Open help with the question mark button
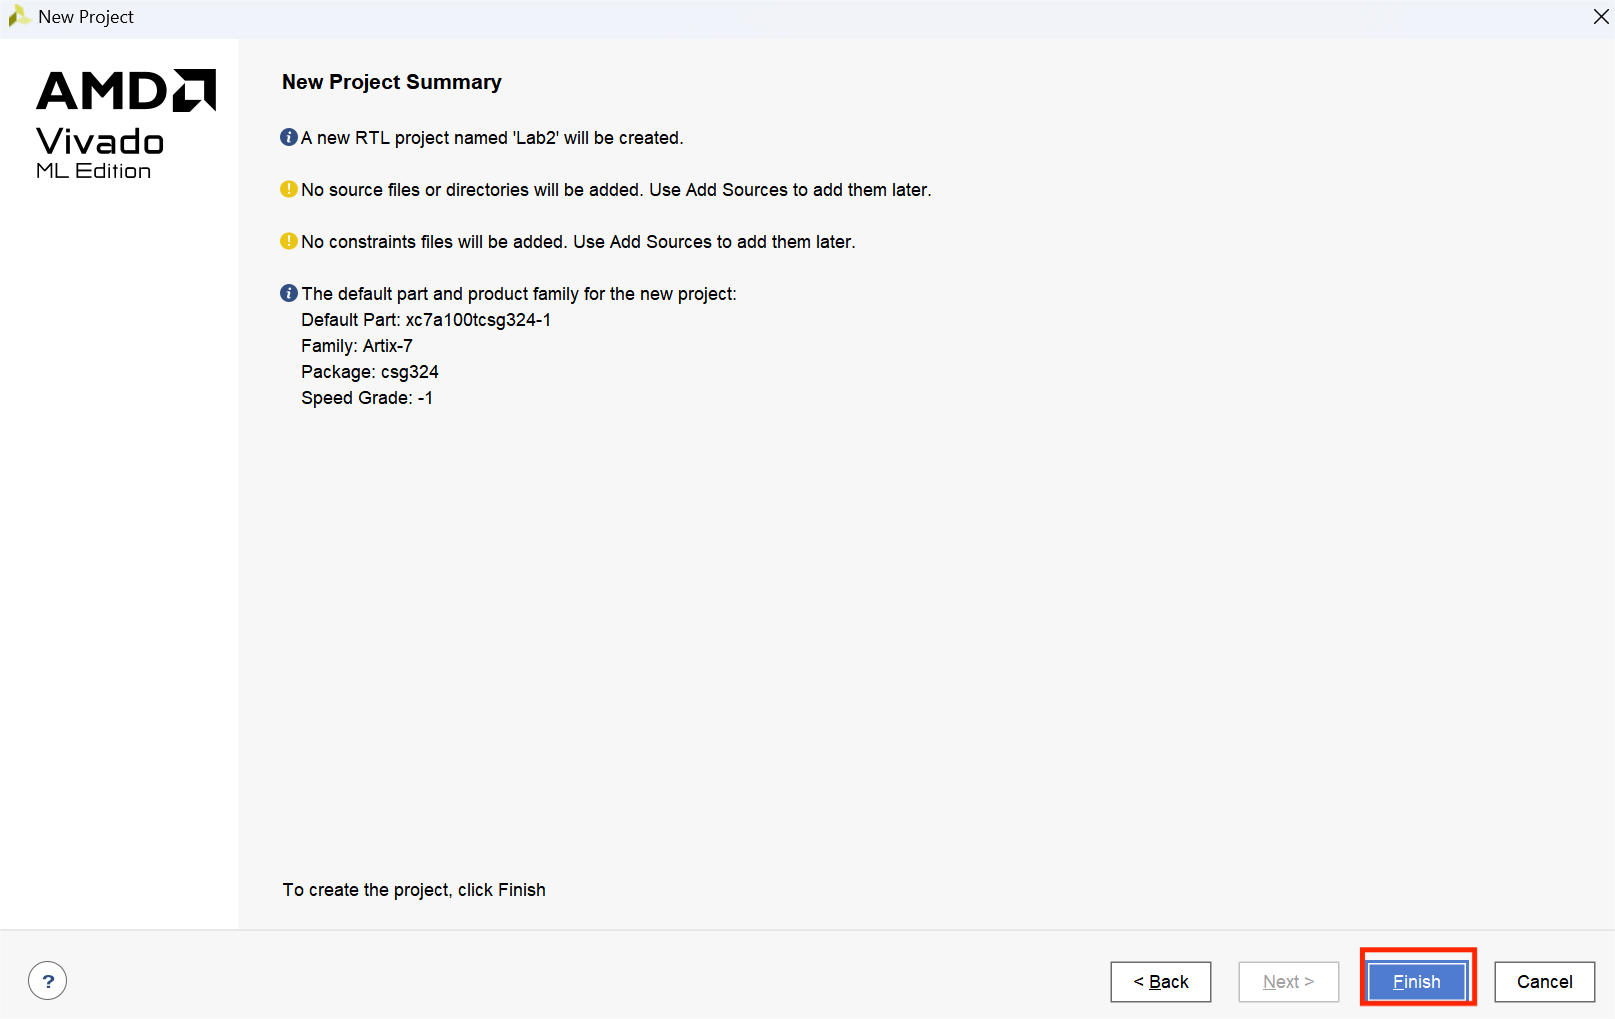 (x=48, y=981)
